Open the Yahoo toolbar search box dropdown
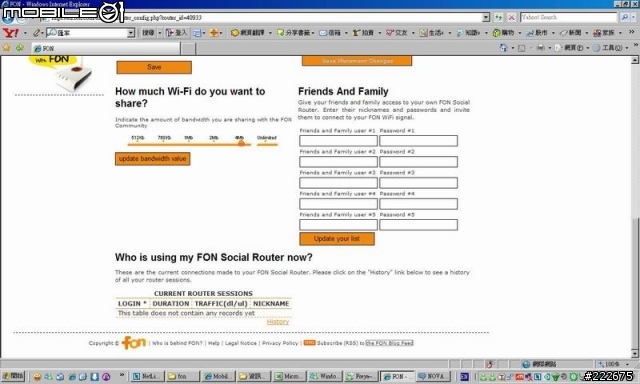The height and width of the screenshot is (384, 640). (131, 33)
